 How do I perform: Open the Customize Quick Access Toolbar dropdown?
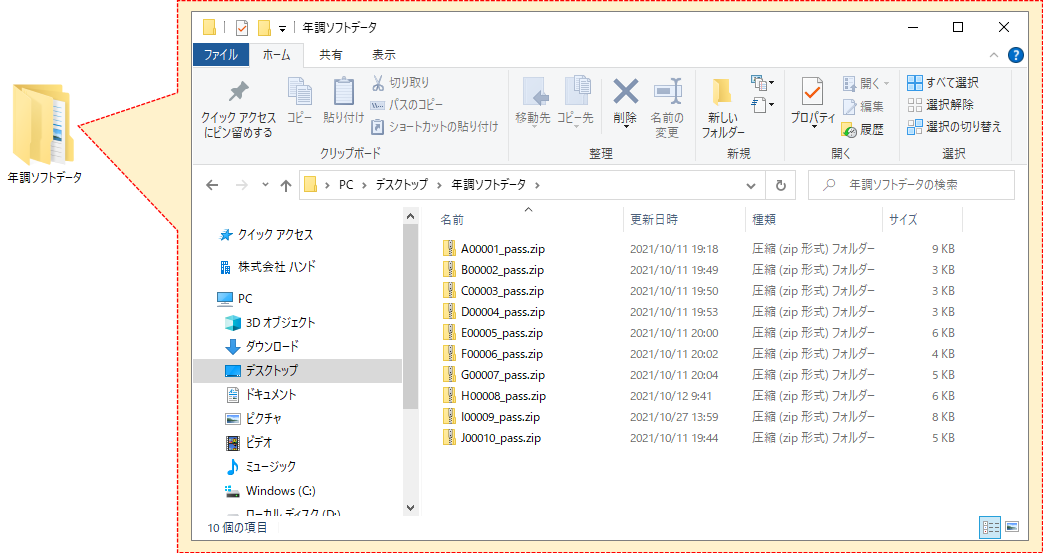(x=282, y=28)
